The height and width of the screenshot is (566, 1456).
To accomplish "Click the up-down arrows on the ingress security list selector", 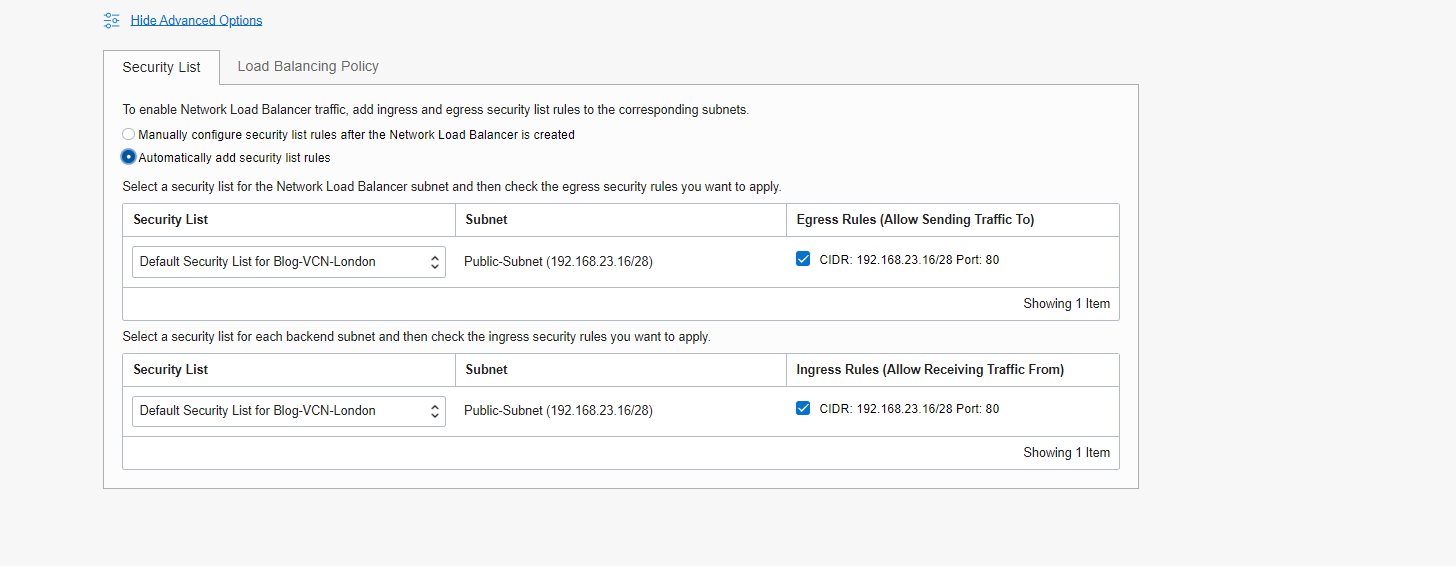I will (434, 411).
